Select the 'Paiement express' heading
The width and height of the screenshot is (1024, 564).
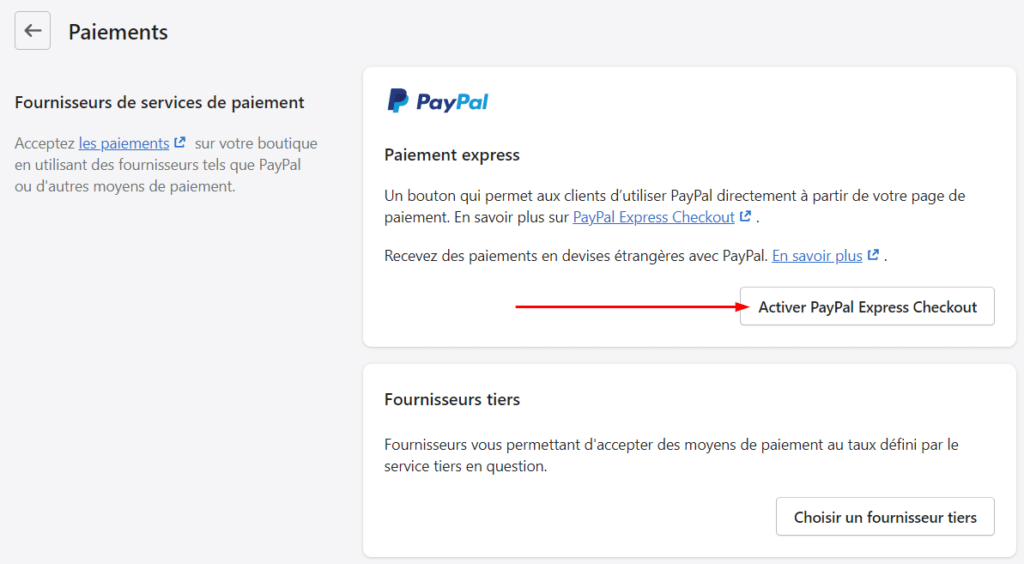tap(452, 155)
